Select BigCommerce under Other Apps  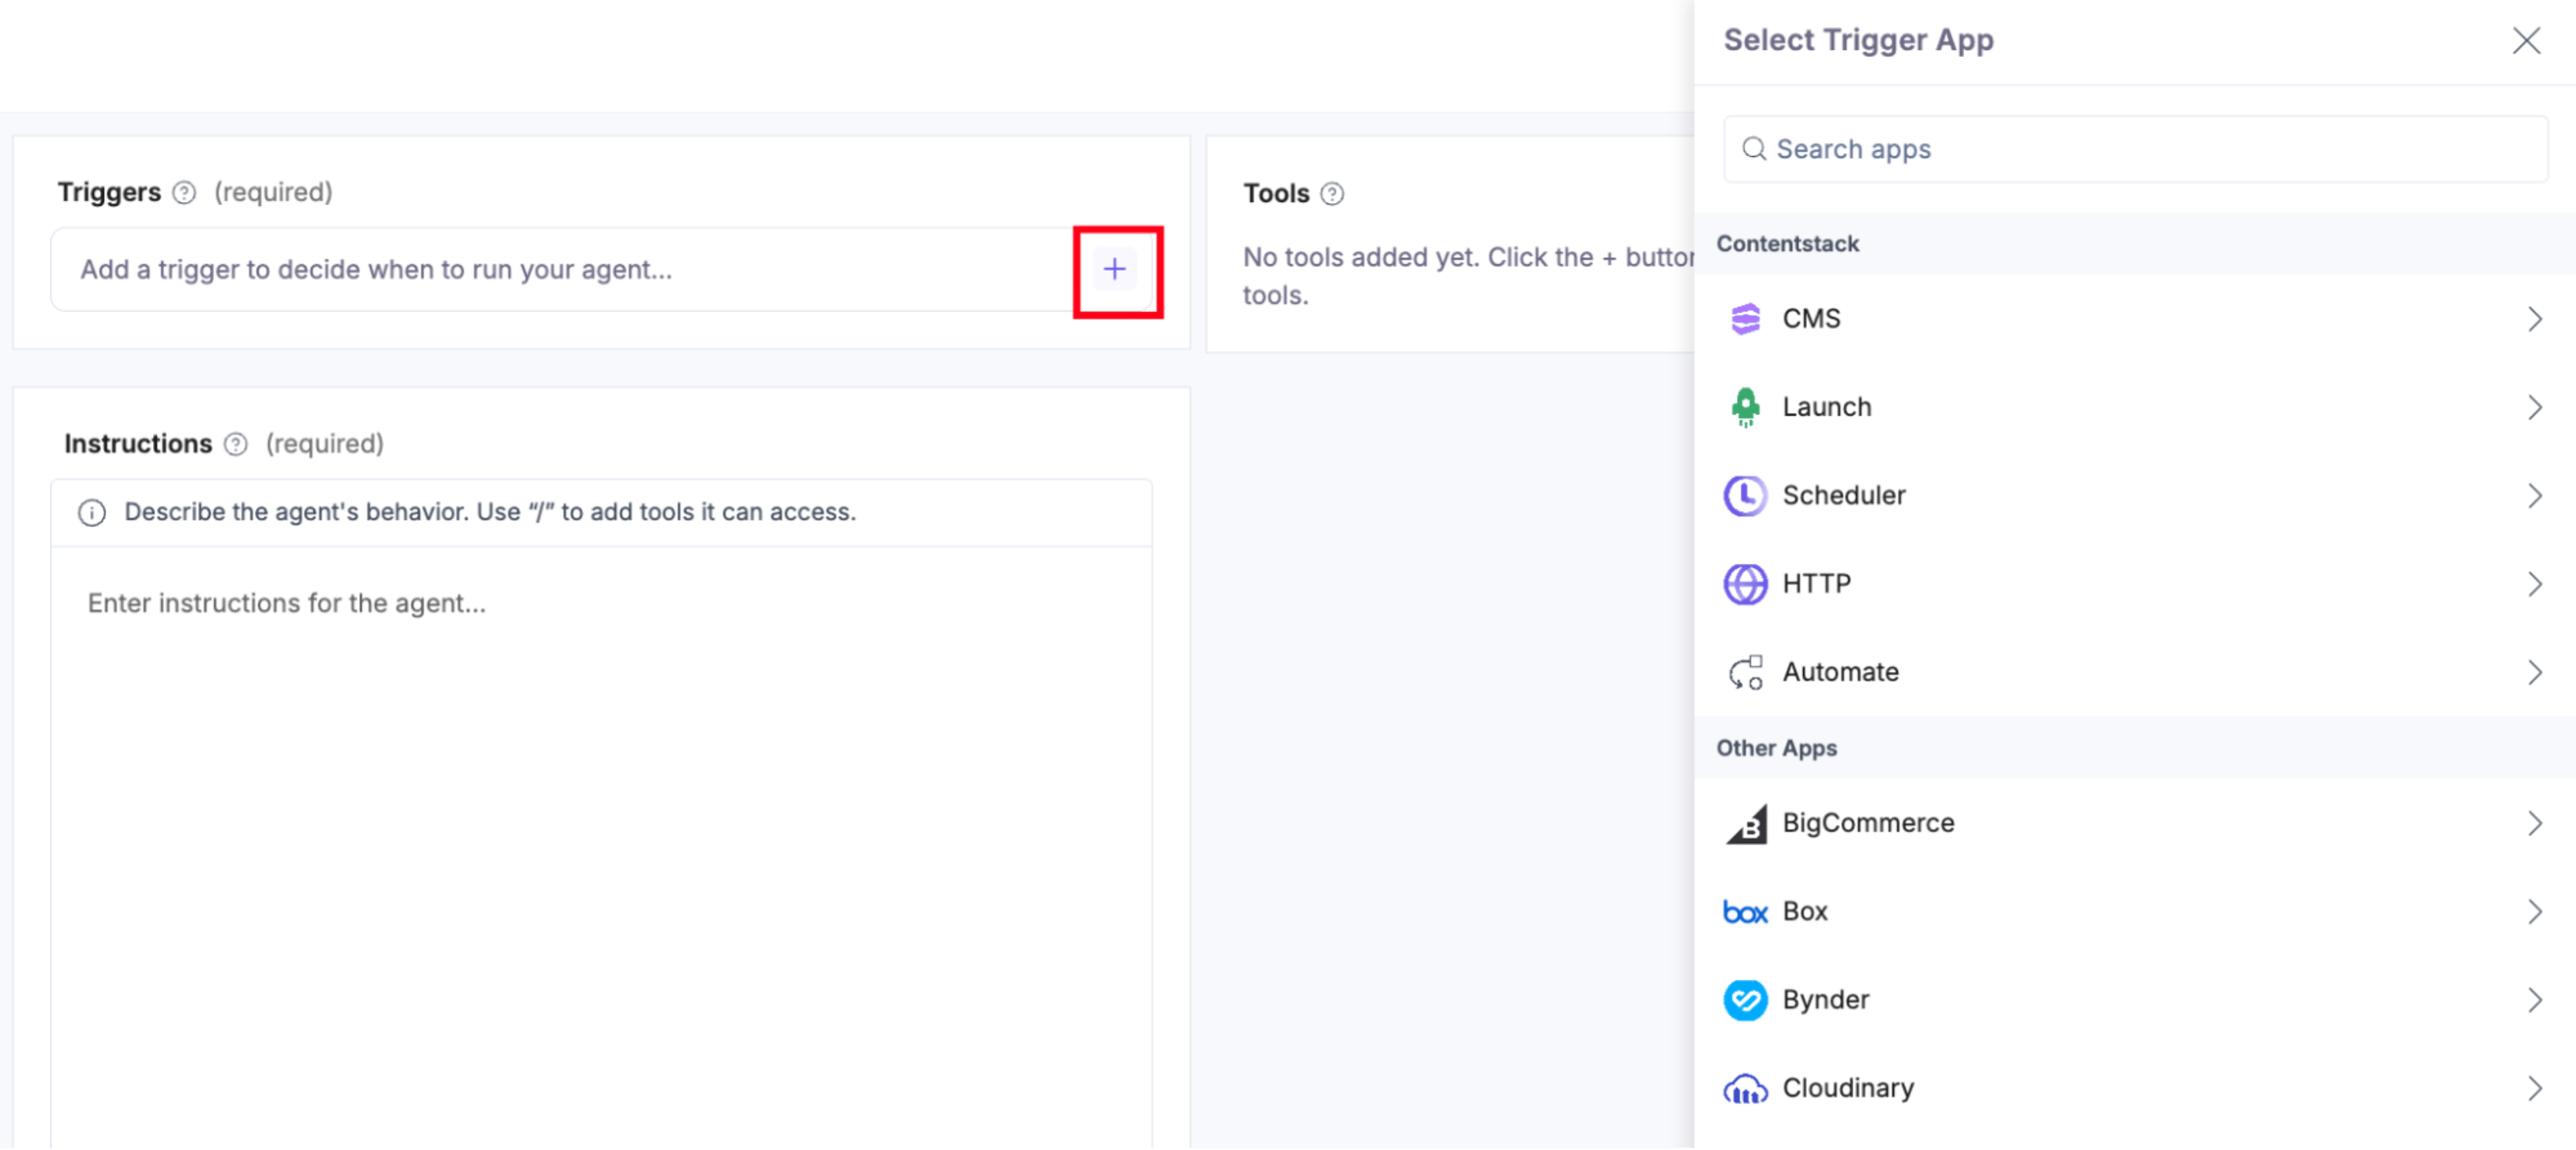point(2135,824)
